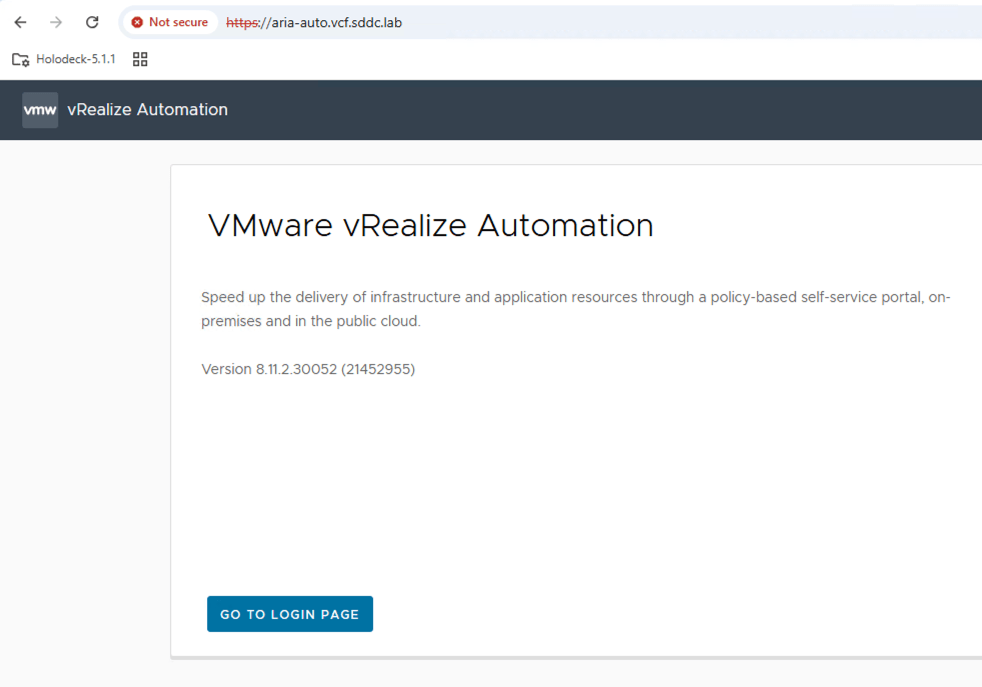The width and height of the screenshot is (982, 687).
Task: Click the vRealize Automation header title
Action: [x=147, y=110]
